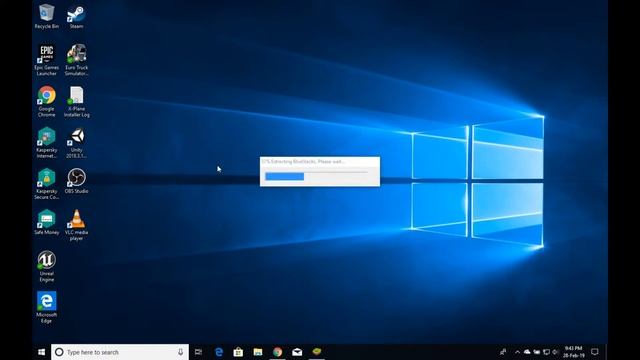
Task: Select the Kaspersky Secure Connection shortcut
Action: (47, 184)
